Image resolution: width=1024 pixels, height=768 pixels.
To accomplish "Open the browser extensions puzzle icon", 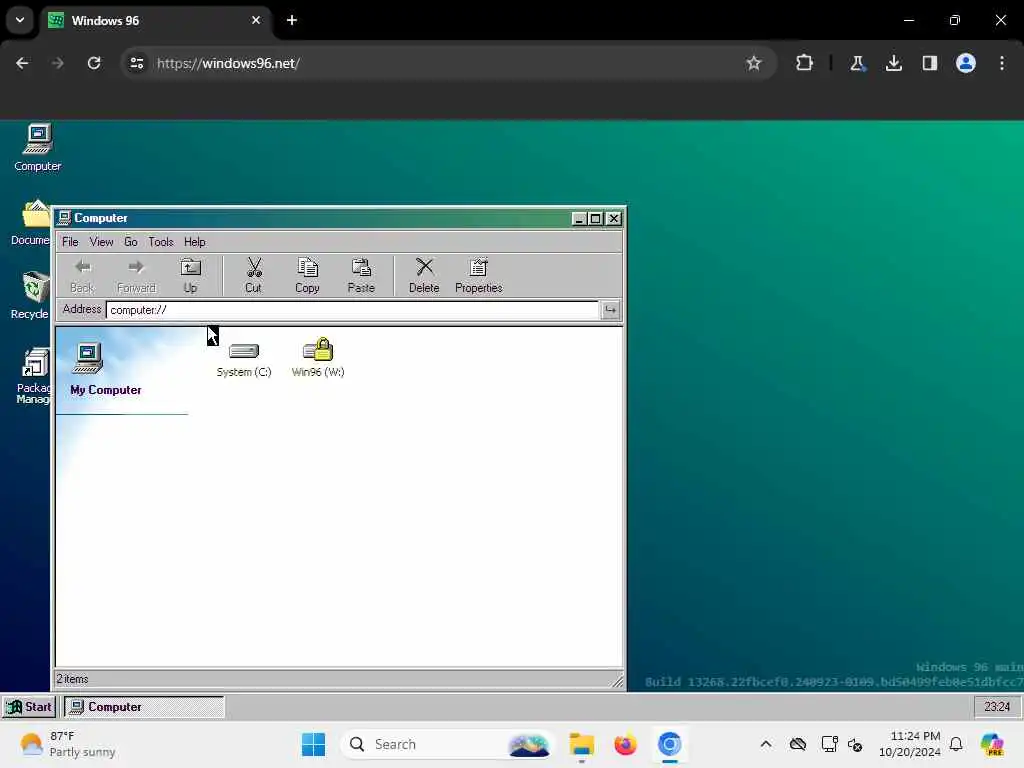I will (x=805, y=63).
